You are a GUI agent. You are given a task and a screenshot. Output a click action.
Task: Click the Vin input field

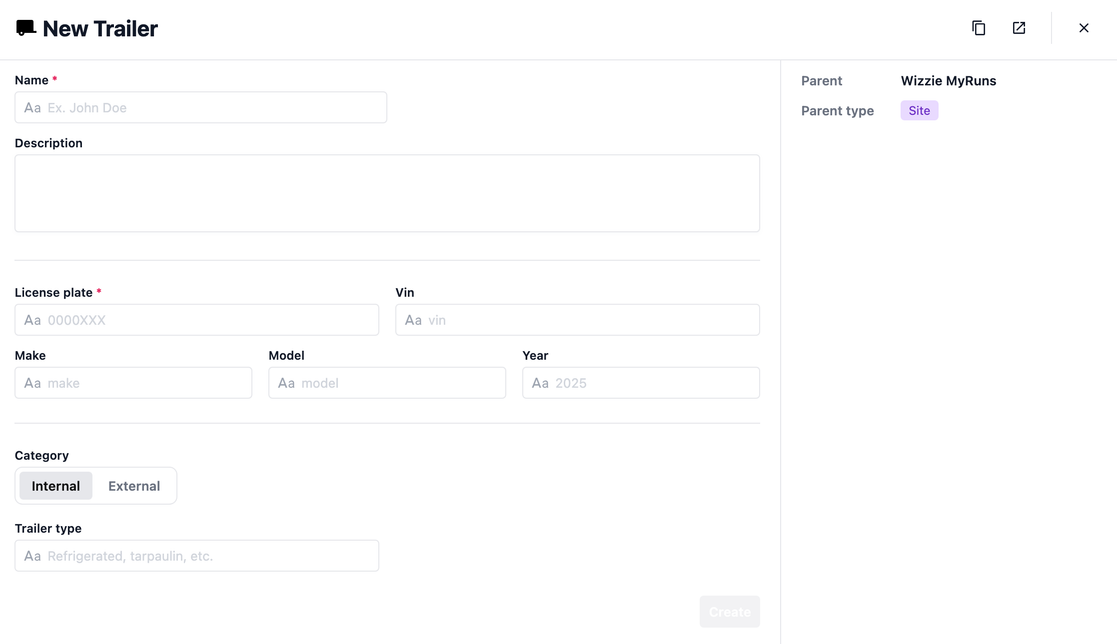(x=590, y=320)
